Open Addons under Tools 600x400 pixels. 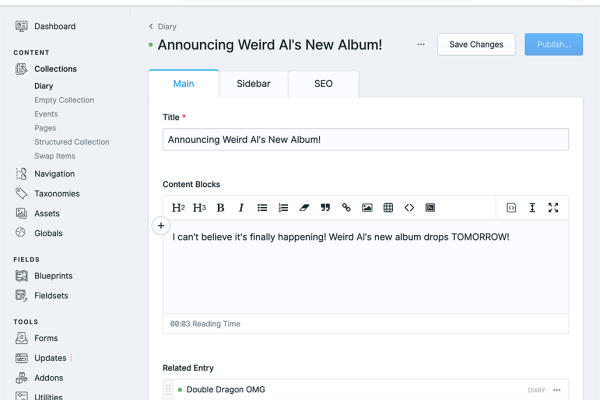[49, 378]
